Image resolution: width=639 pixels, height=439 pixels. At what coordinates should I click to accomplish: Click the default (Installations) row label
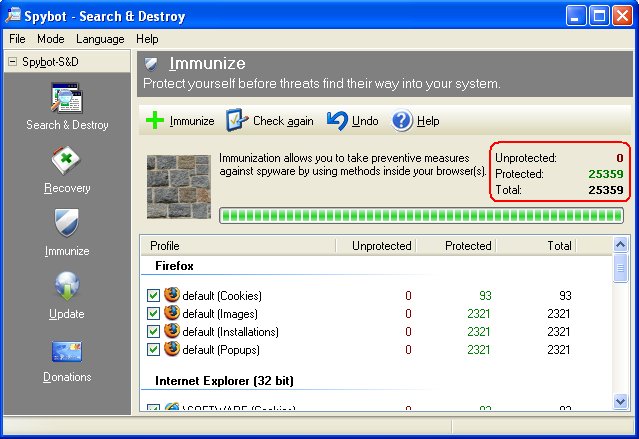(x=231, y=332)
